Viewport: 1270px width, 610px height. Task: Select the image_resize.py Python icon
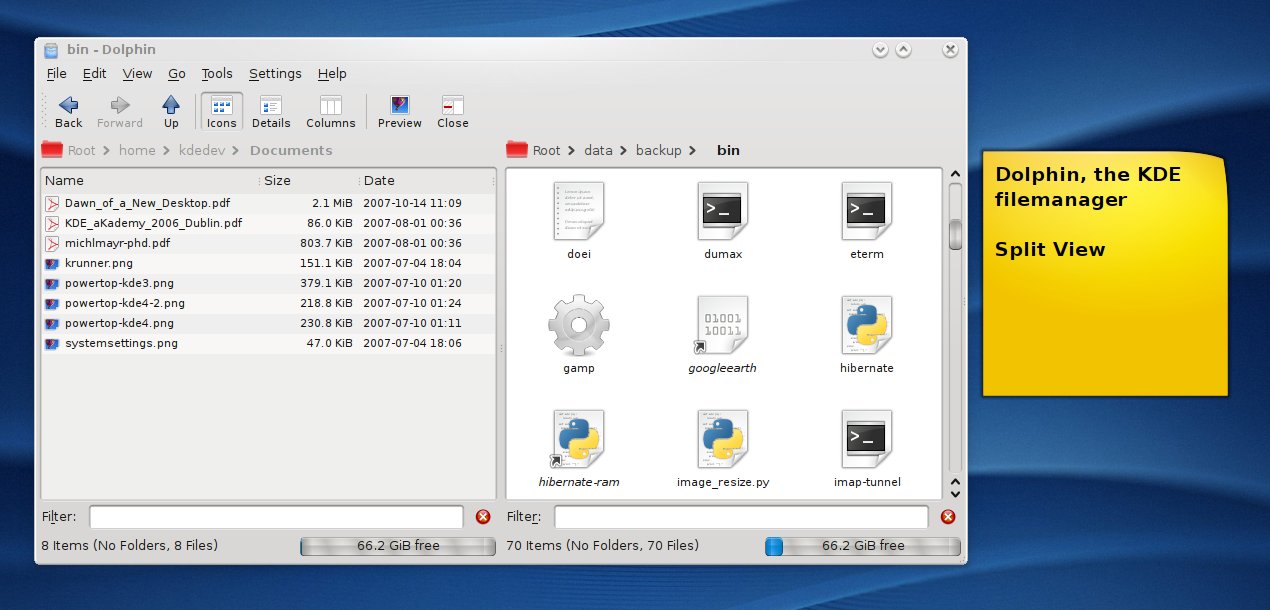pos(723,439)
